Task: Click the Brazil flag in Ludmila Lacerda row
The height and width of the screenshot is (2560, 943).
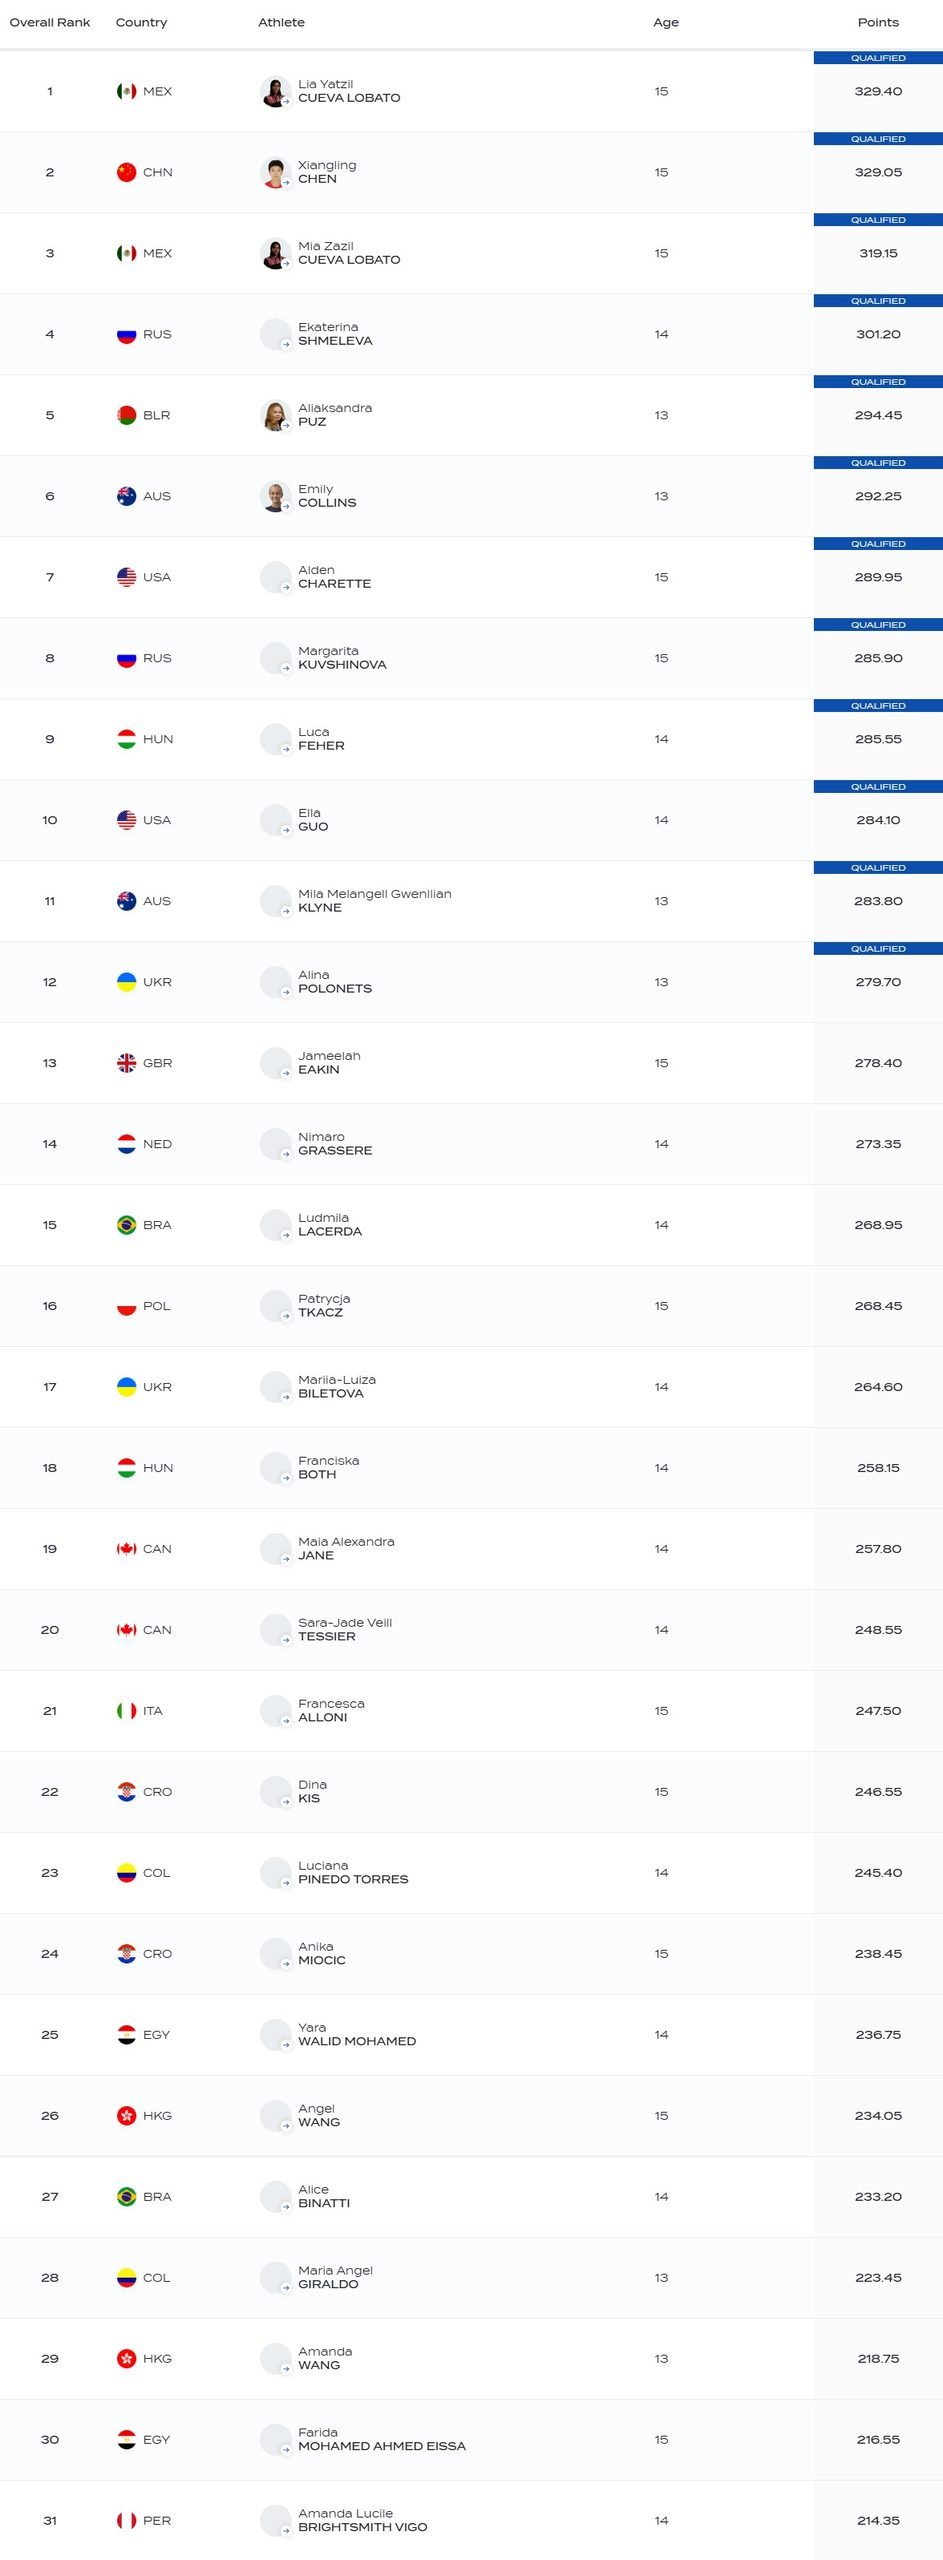Action: 126,1225
